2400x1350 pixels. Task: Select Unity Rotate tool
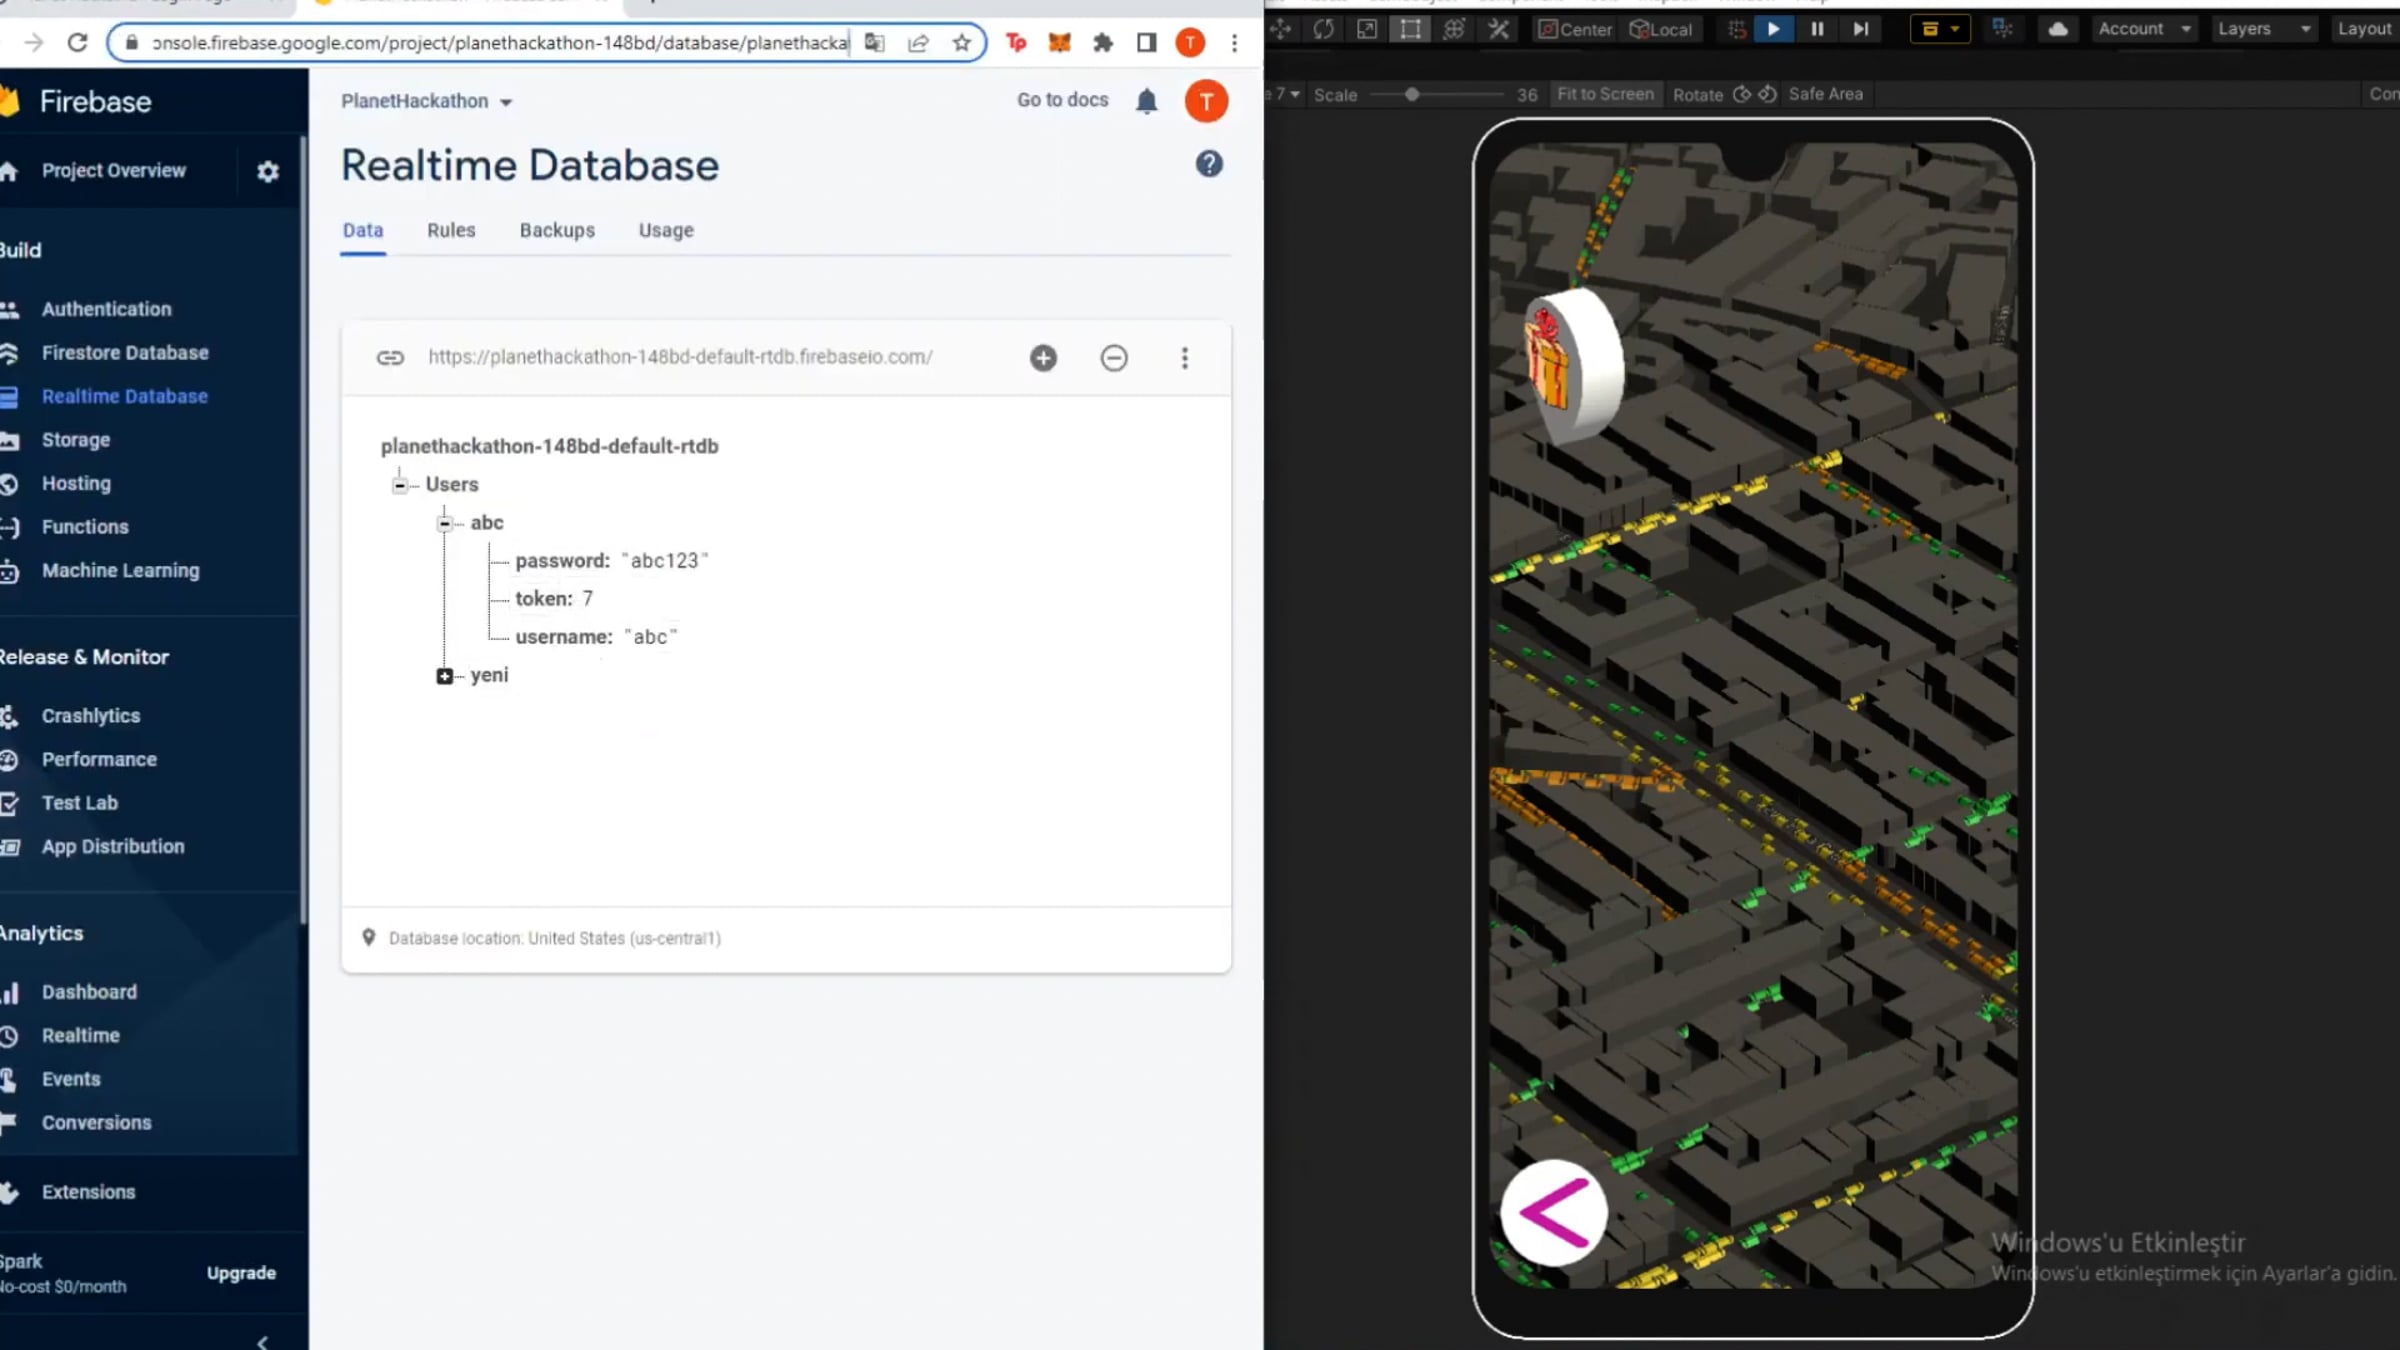click(x=1323, y=29)
